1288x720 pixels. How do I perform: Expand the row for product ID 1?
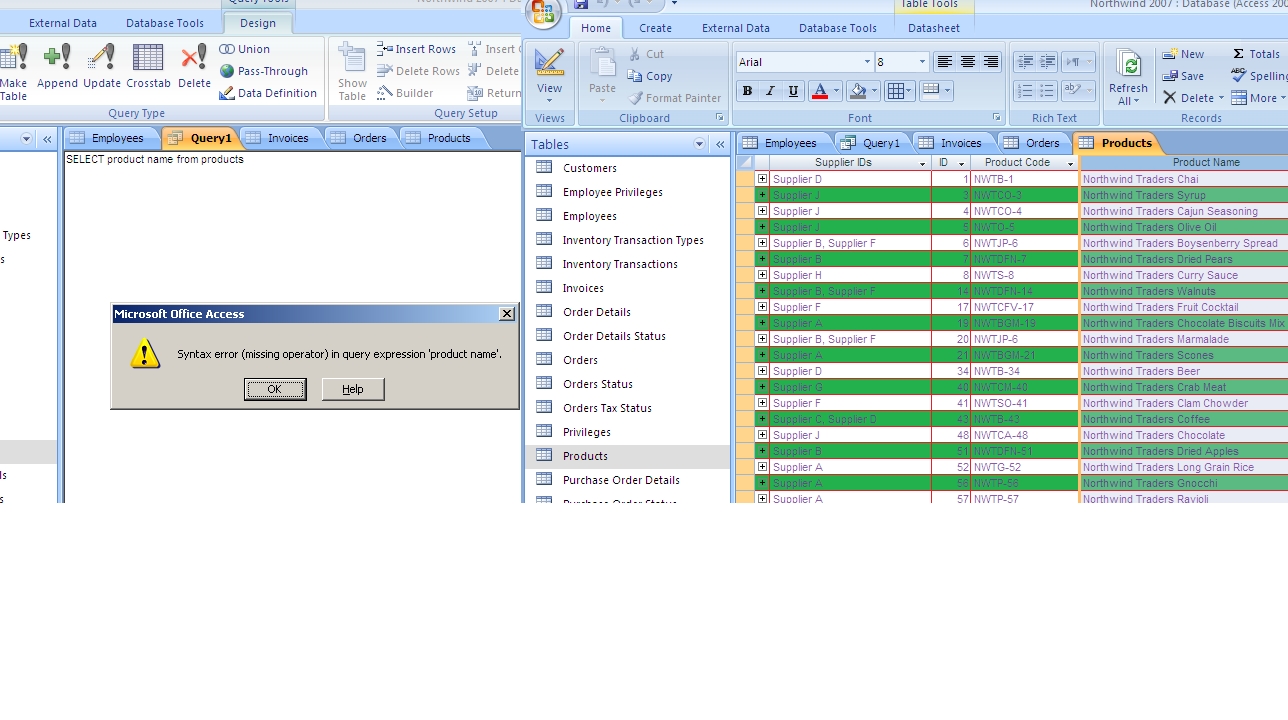(x=762, y=179)
